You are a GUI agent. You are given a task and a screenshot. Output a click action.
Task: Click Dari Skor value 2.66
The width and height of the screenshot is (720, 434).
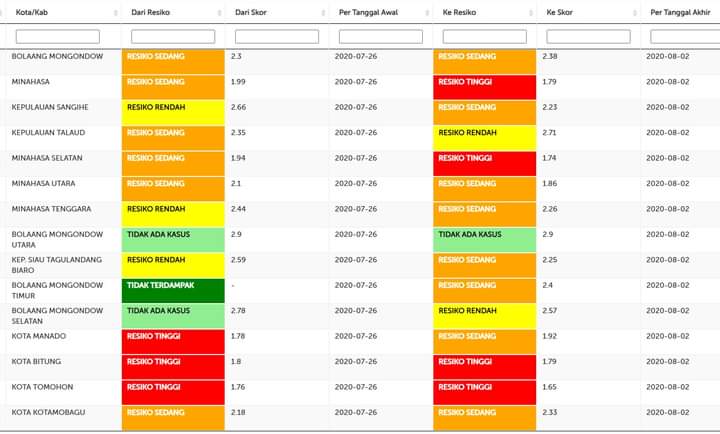tap(238, 107)
